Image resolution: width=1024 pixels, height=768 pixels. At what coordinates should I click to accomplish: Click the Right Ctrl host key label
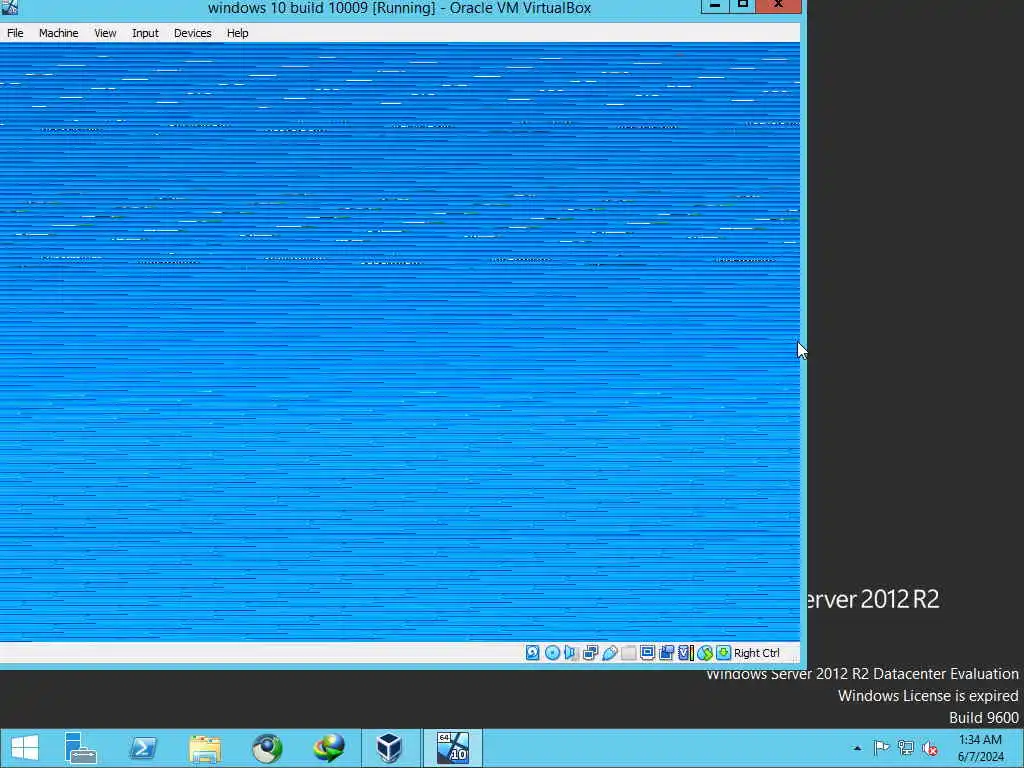[756, 653]
